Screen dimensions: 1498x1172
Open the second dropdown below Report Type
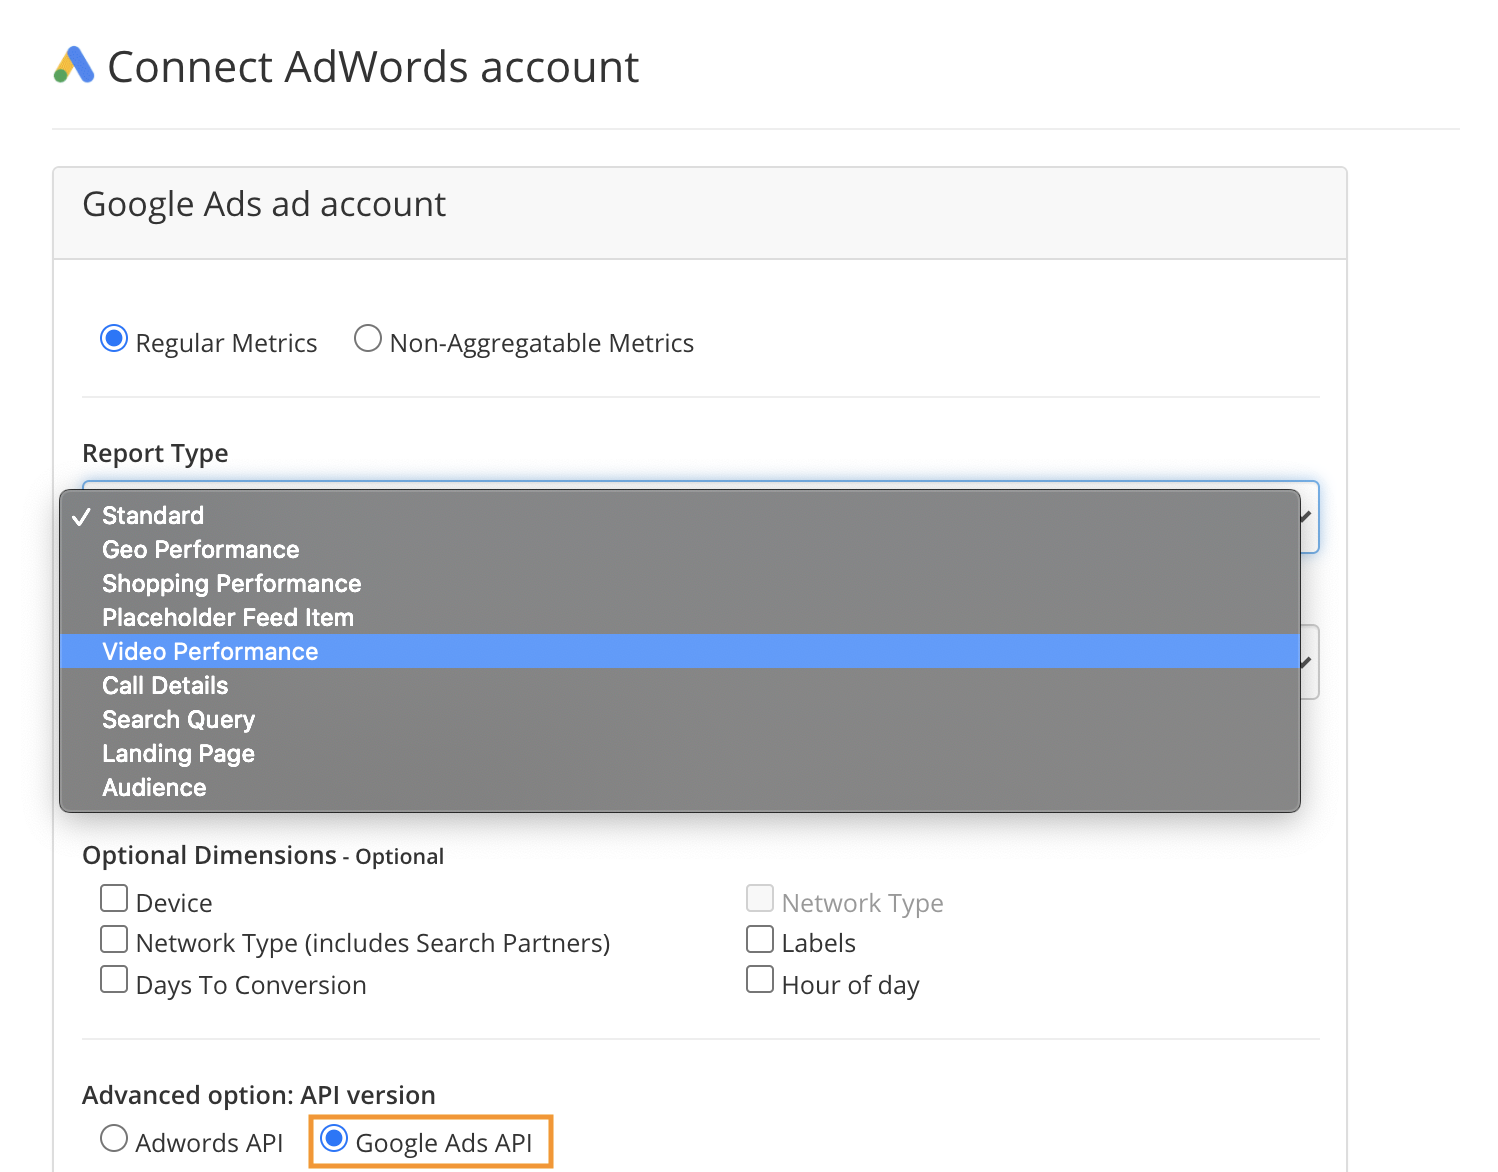click(x=1308, y=662)
